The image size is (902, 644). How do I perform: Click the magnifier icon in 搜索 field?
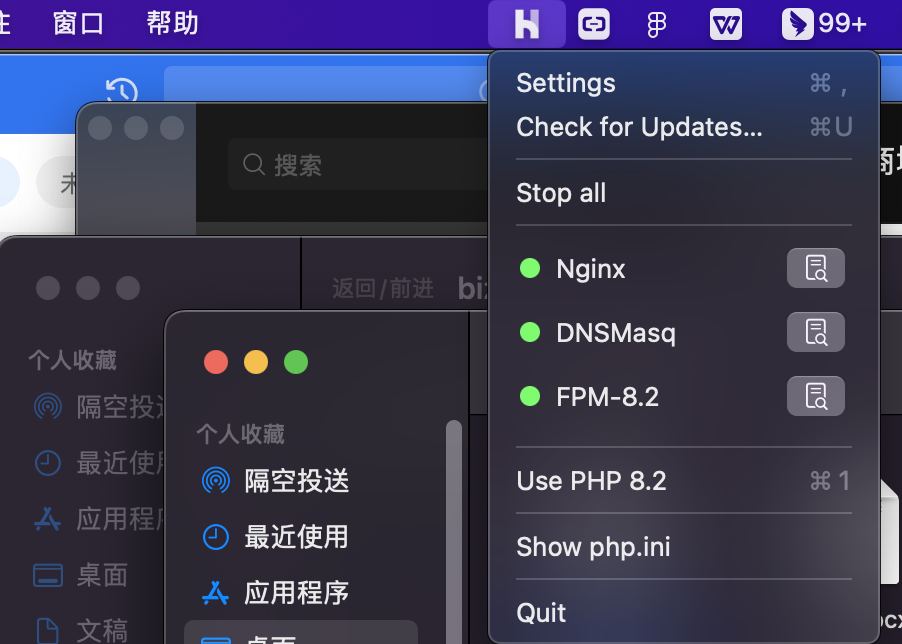tap(254, 164)
